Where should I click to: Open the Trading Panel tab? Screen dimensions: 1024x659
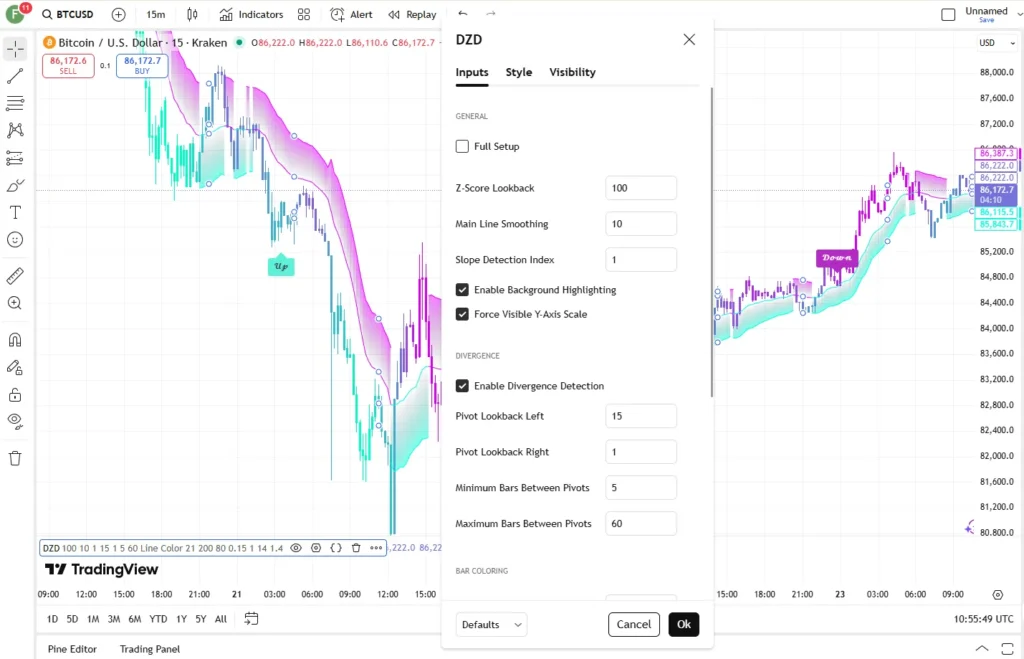(x=150, y=649)
